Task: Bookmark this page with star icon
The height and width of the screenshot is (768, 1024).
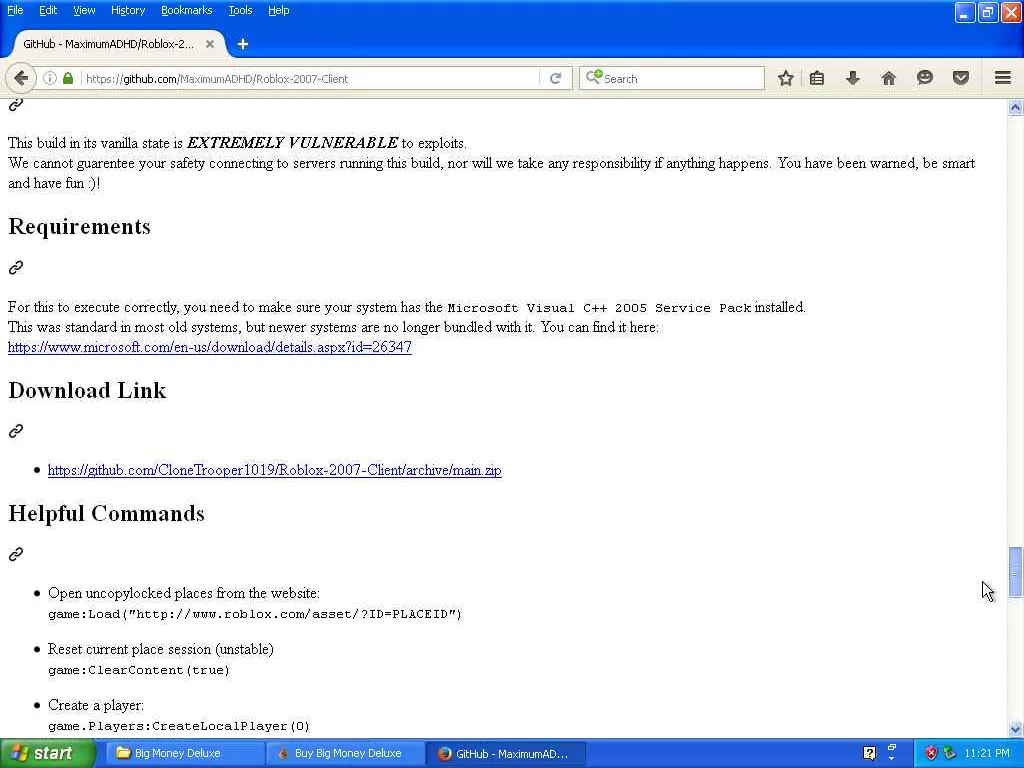Action: point(786,78)
